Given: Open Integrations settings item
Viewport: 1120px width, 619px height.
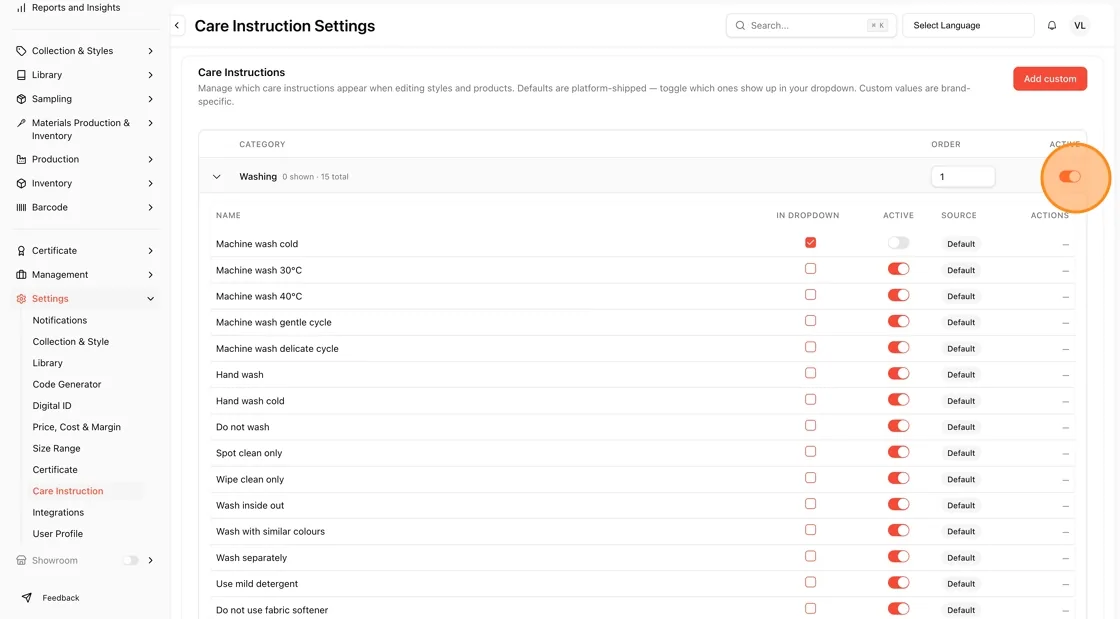Looking at the screenshot, I should (x=59, y=513).
